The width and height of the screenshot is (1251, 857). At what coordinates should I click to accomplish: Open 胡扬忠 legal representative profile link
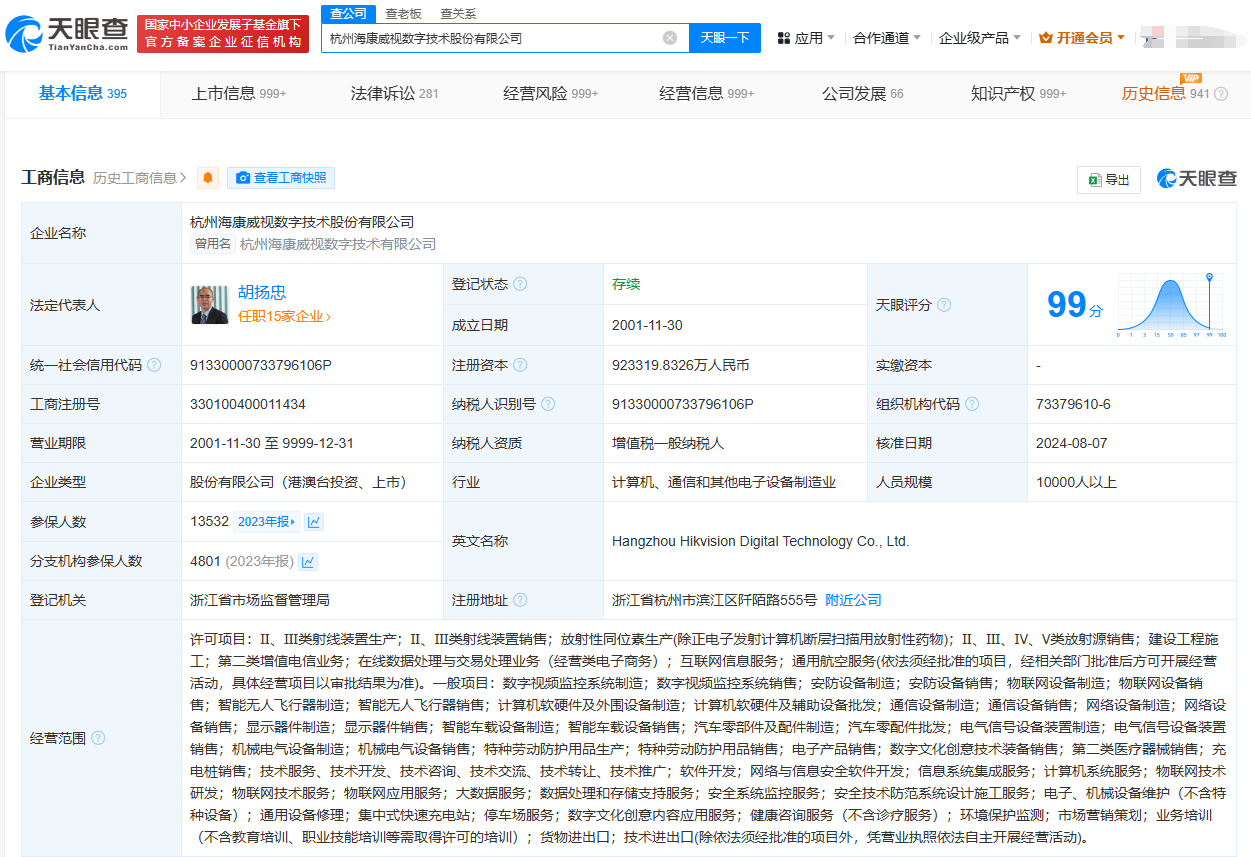point(262,292)
